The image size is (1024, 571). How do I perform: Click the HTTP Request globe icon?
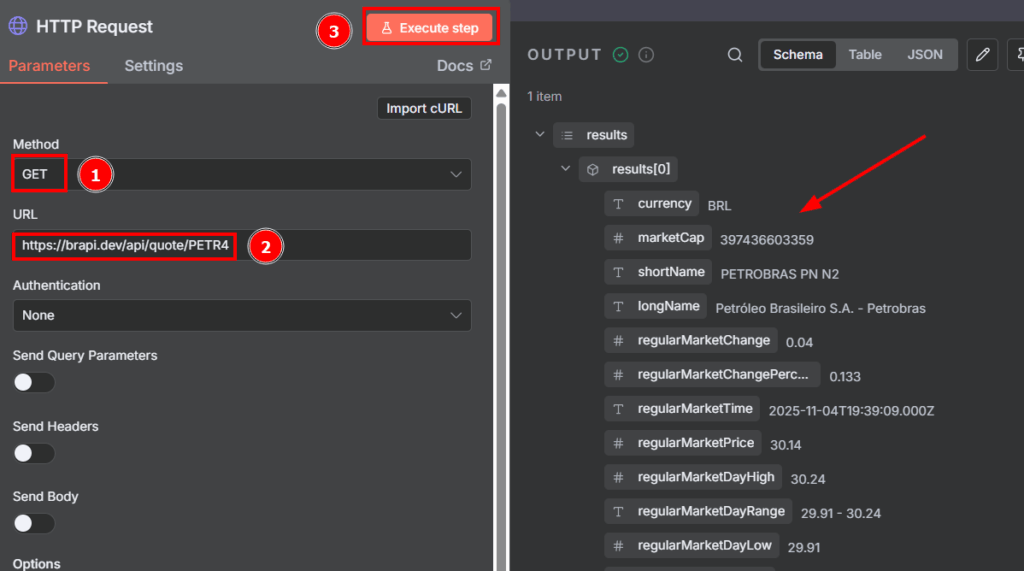coord(18,26)
